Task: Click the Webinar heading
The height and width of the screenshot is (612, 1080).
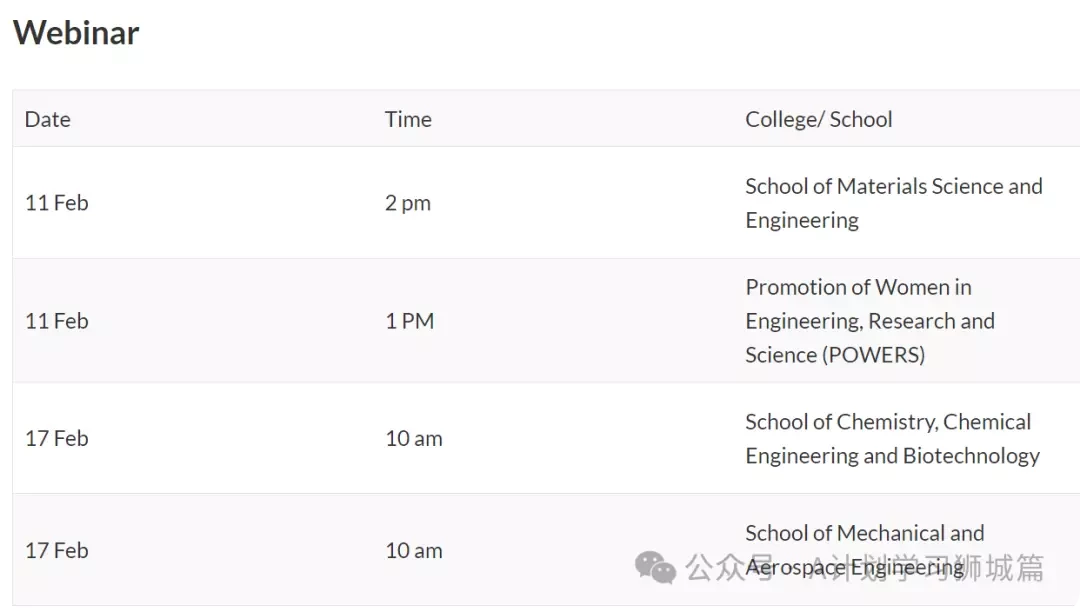Action: (76, 32)
